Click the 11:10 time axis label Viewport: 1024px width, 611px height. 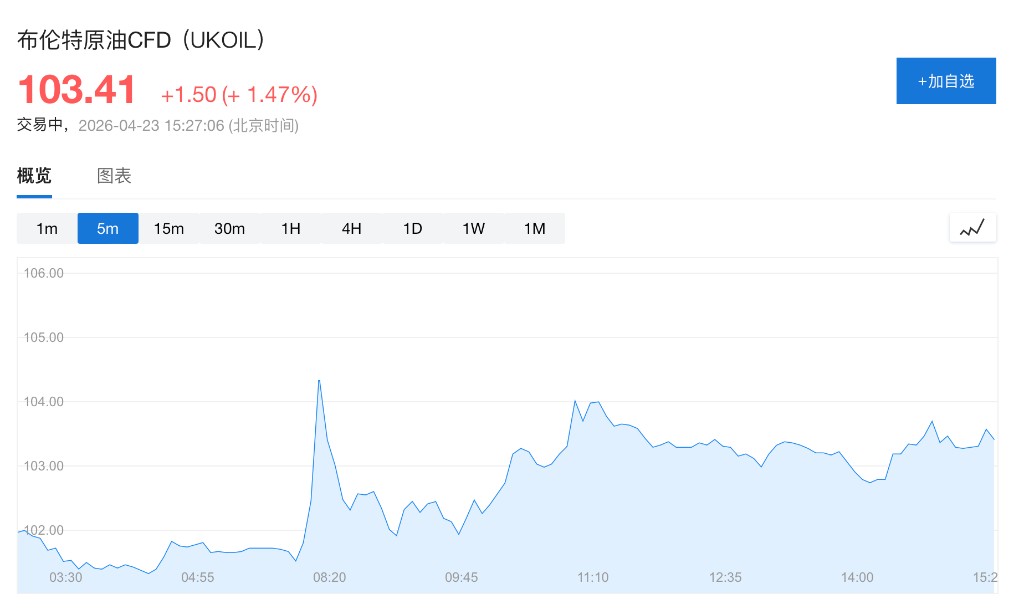593,577
